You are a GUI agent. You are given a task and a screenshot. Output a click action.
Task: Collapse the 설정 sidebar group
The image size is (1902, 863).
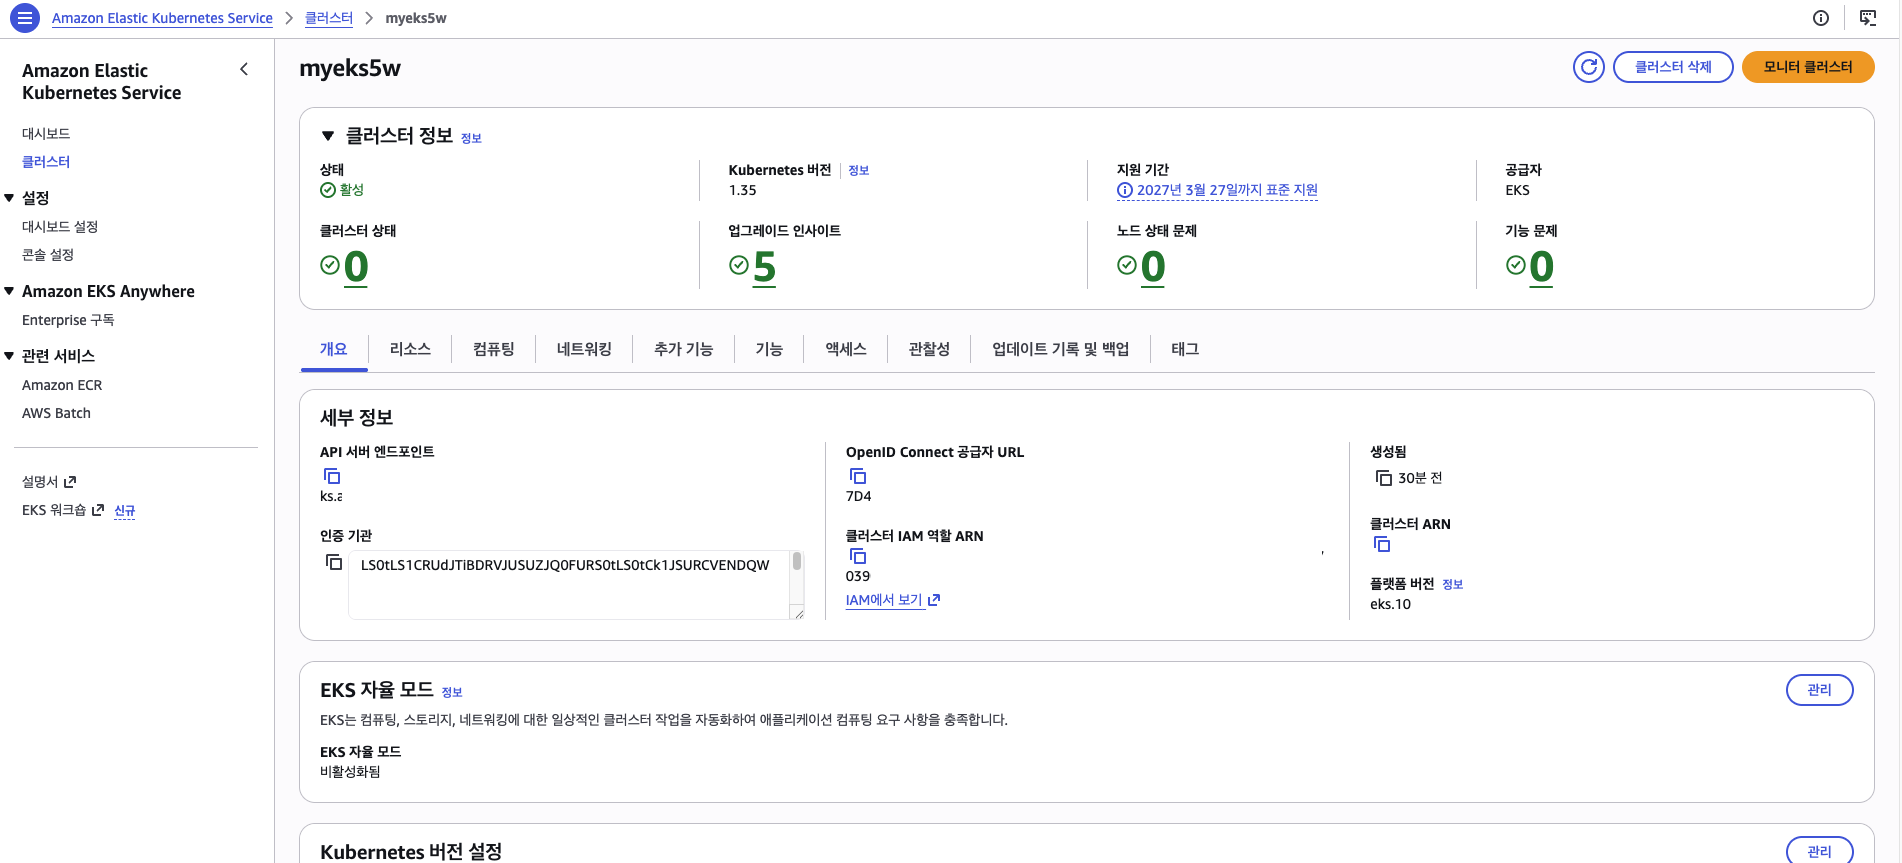tap(9, 198)
